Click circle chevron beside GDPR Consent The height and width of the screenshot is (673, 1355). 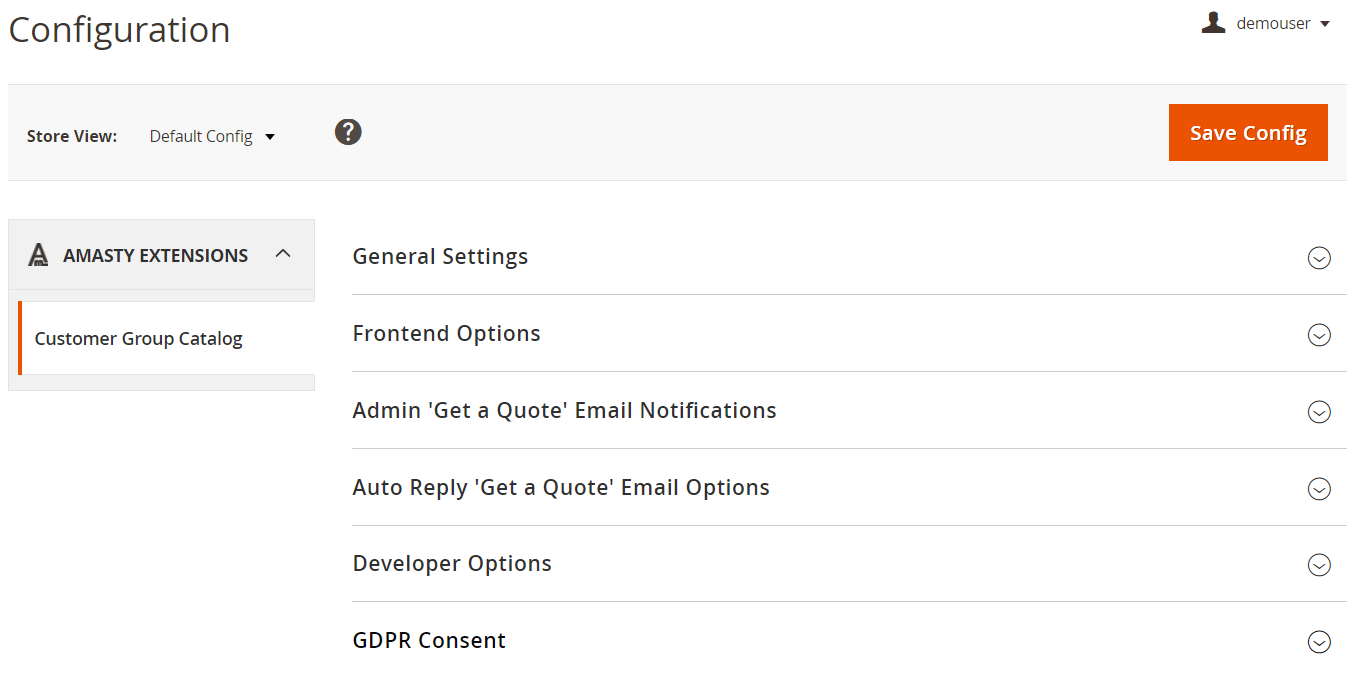coord(1319,642)
